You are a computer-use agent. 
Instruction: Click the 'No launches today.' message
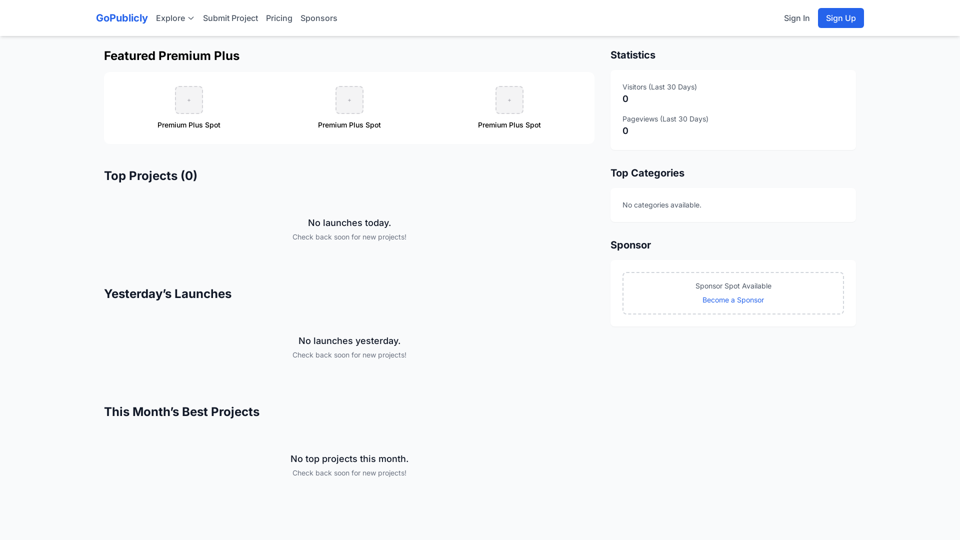[349, 223]
